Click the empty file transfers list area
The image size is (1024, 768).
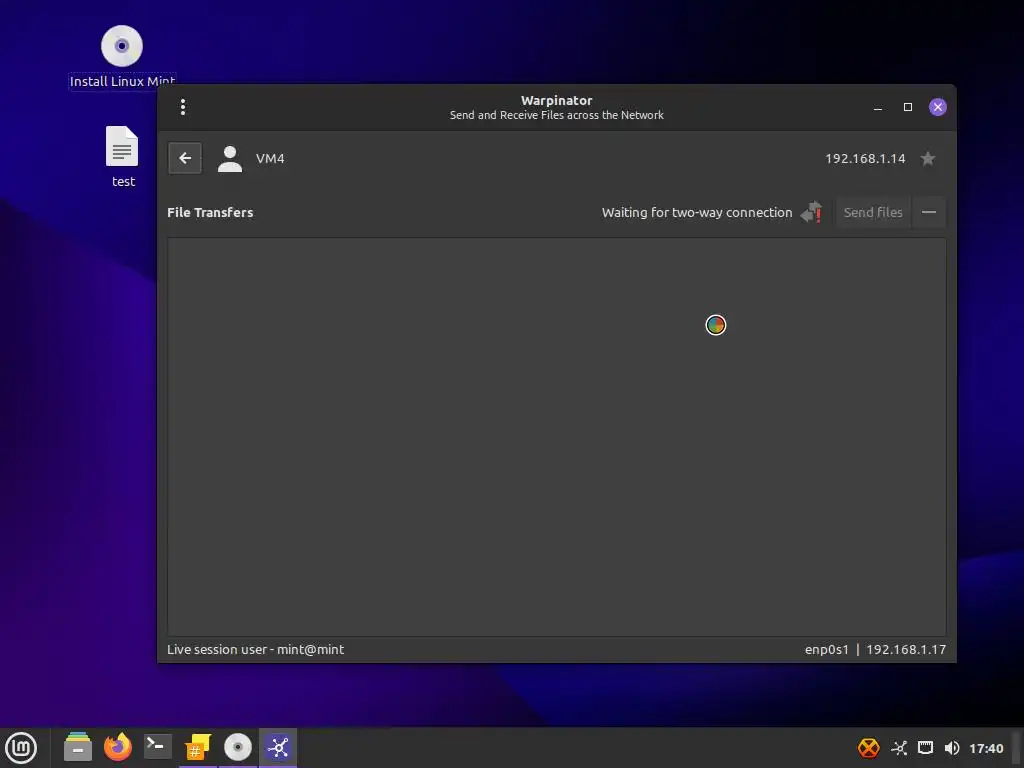556,436
